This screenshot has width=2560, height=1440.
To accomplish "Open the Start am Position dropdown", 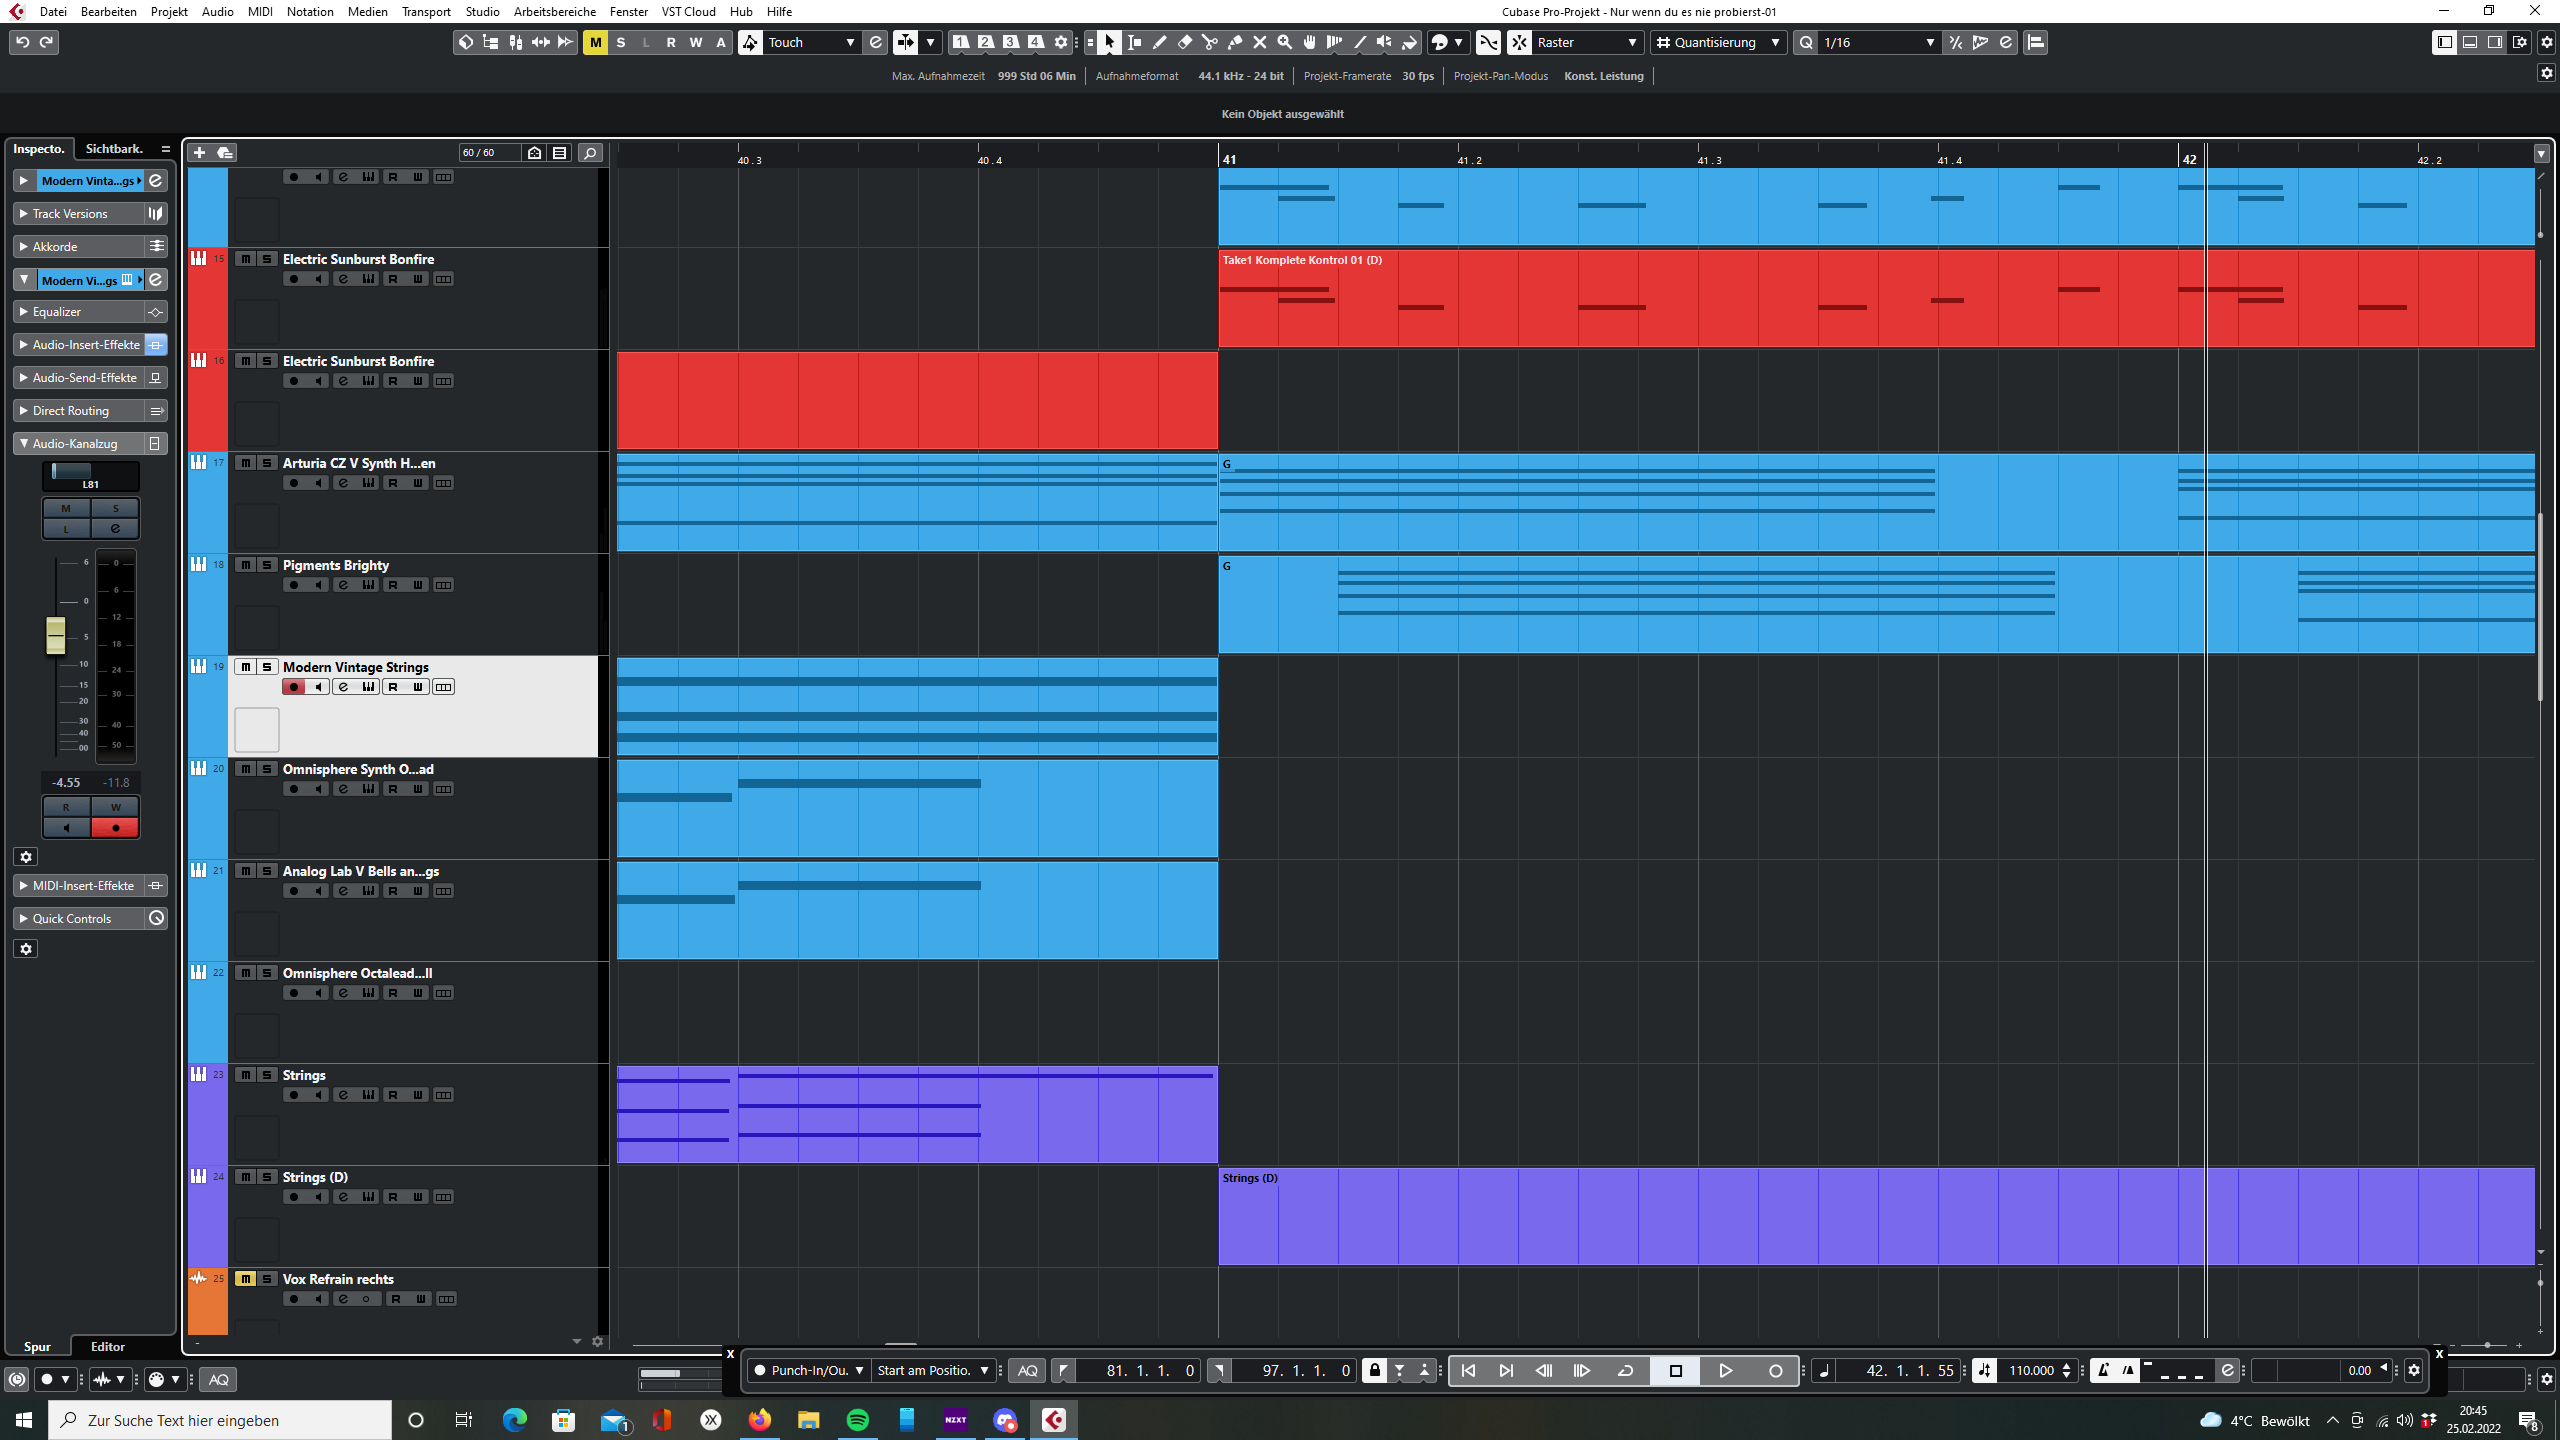I will [x=933, y=1371].
